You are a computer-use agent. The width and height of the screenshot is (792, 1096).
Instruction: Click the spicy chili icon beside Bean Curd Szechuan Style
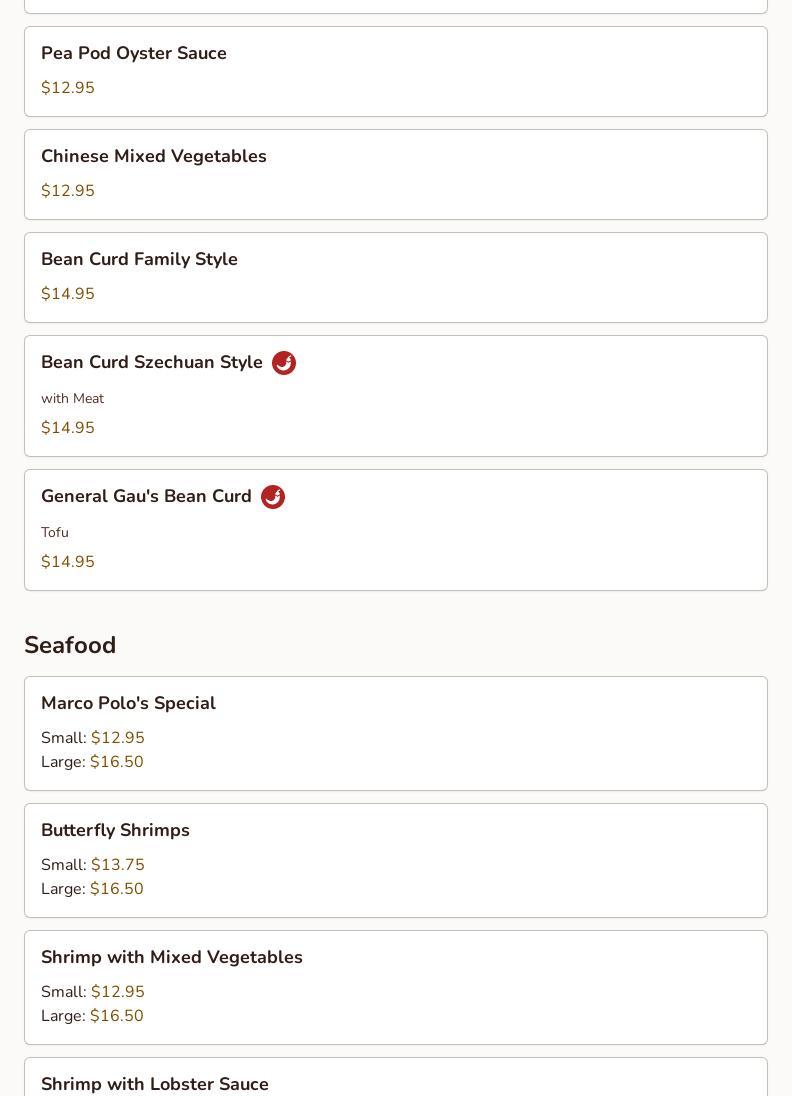pos(284,363)
